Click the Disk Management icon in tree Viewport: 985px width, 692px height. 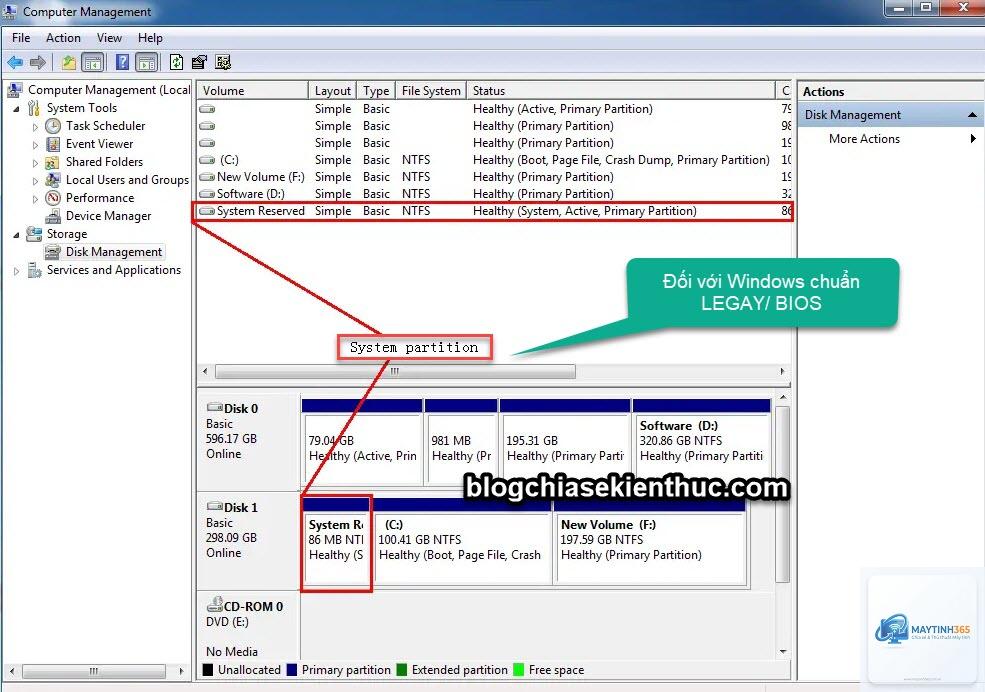tap(53, 252)
